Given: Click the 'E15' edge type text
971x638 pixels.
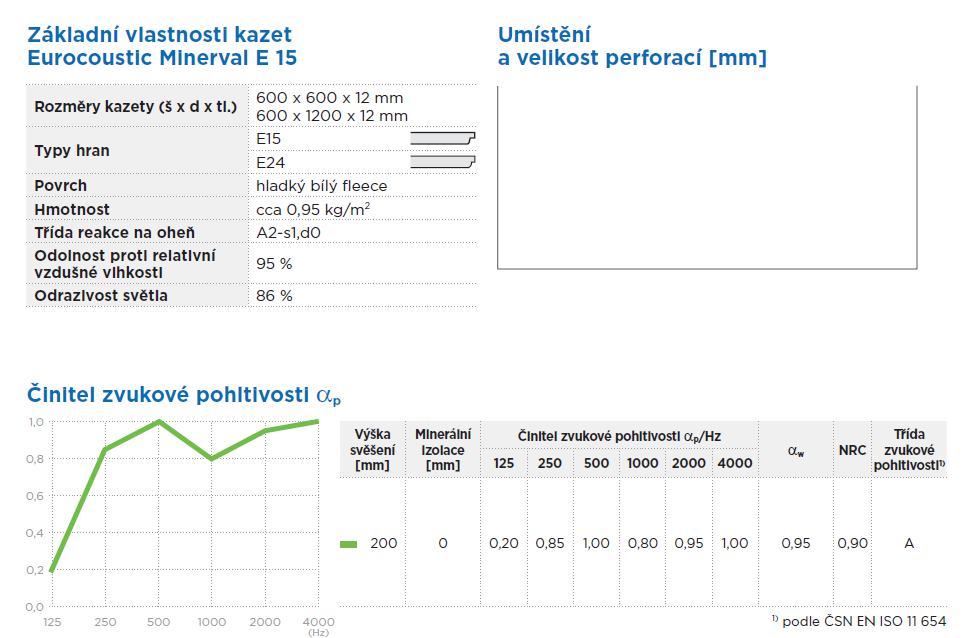Looking at the screenshot, I should tap(268, 139).
